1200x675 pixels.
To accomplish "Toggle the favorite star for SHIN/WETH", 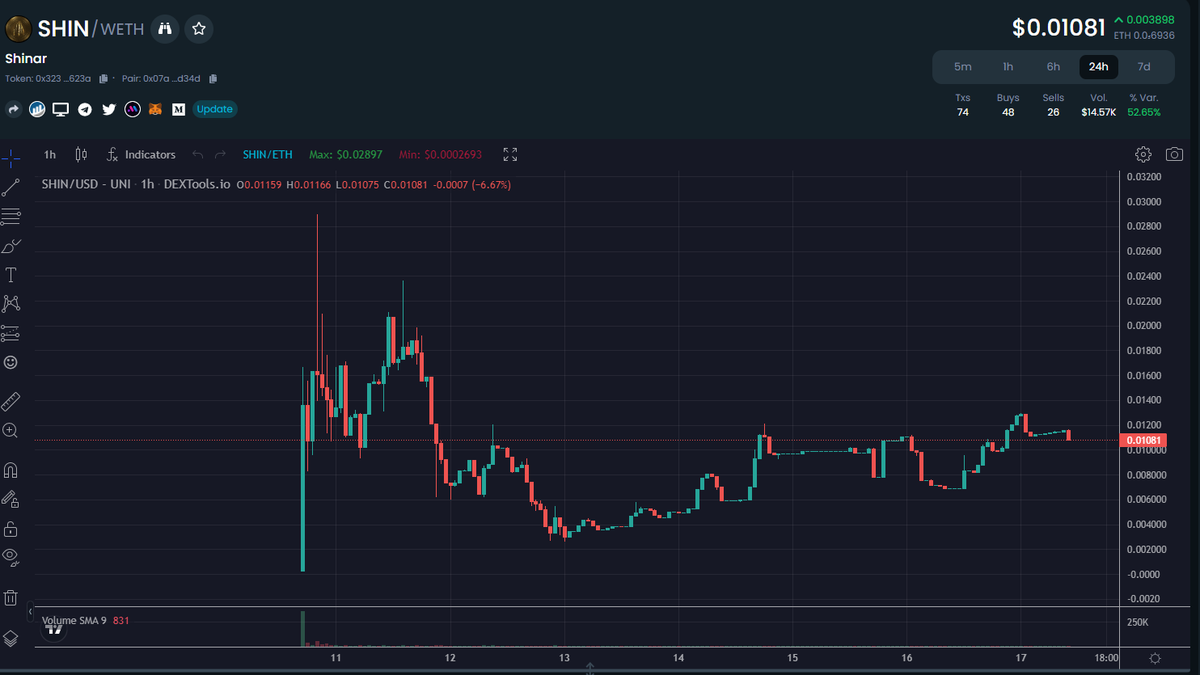I will (x=198, y=29).
